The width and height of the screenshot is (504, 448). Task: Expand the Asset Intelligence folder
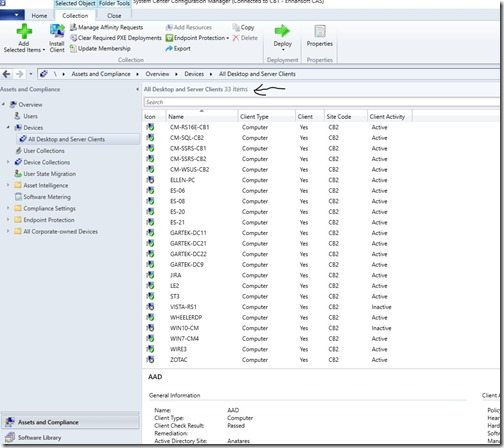tap(8, 185)
